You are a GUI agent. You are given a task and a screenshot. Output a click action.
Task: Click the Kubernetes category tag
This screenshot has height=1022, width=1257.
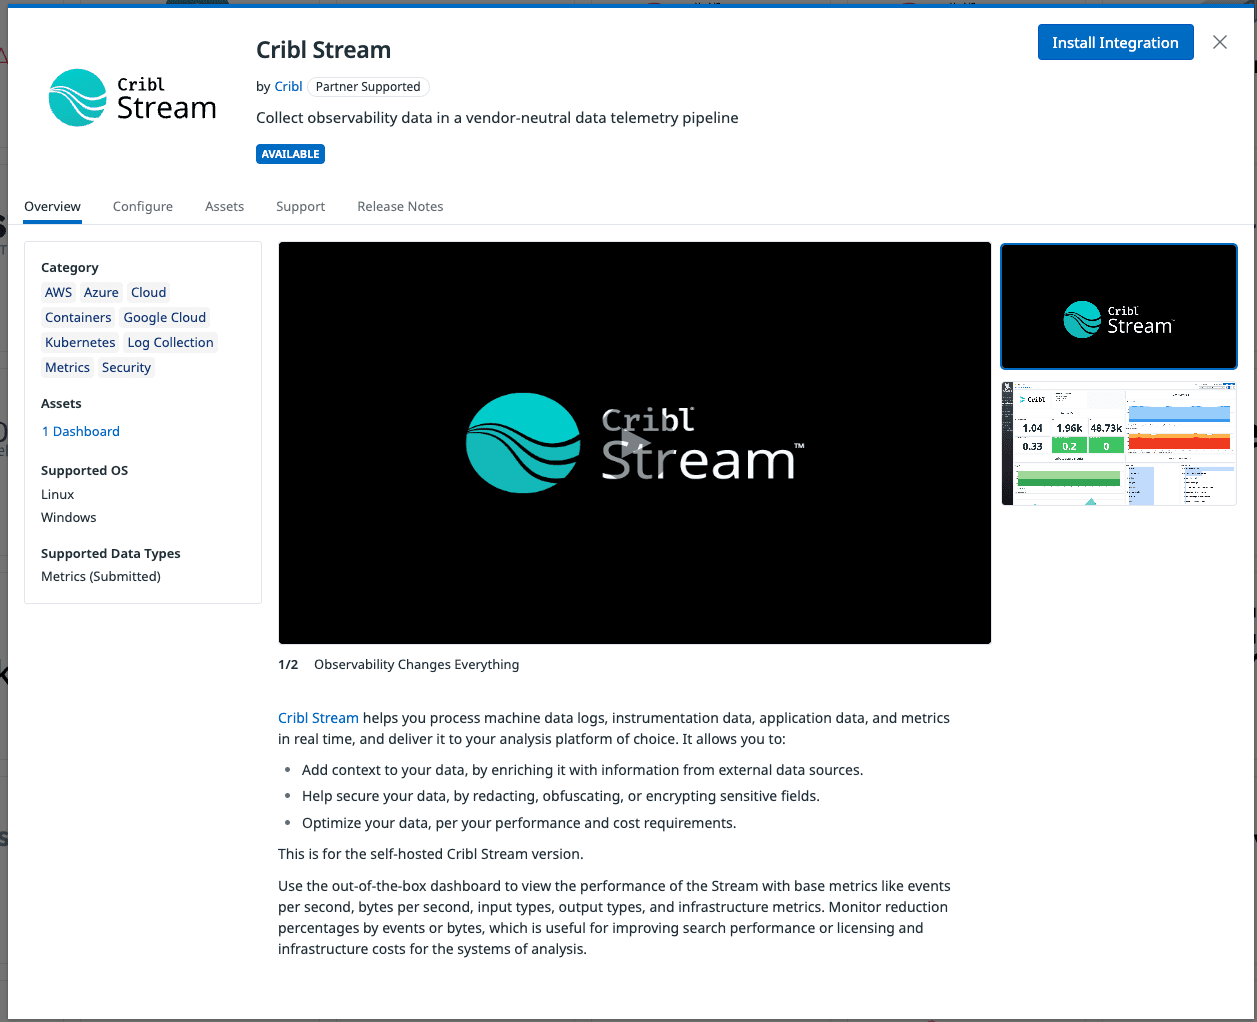(80, 342)
